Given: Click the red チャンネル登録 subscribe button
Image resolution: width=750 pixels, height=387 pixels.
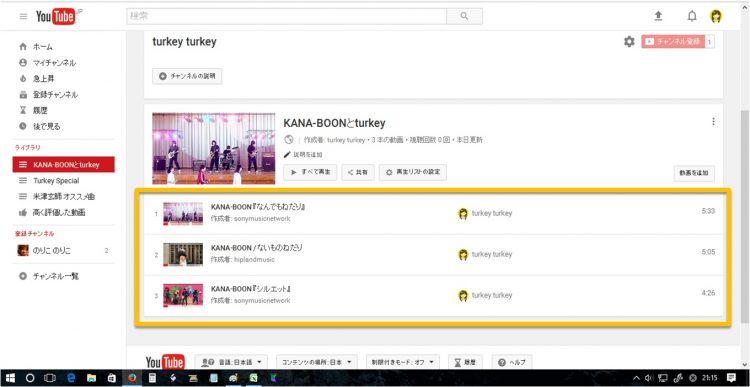Looking at the screenshot, I should [673, 42].
